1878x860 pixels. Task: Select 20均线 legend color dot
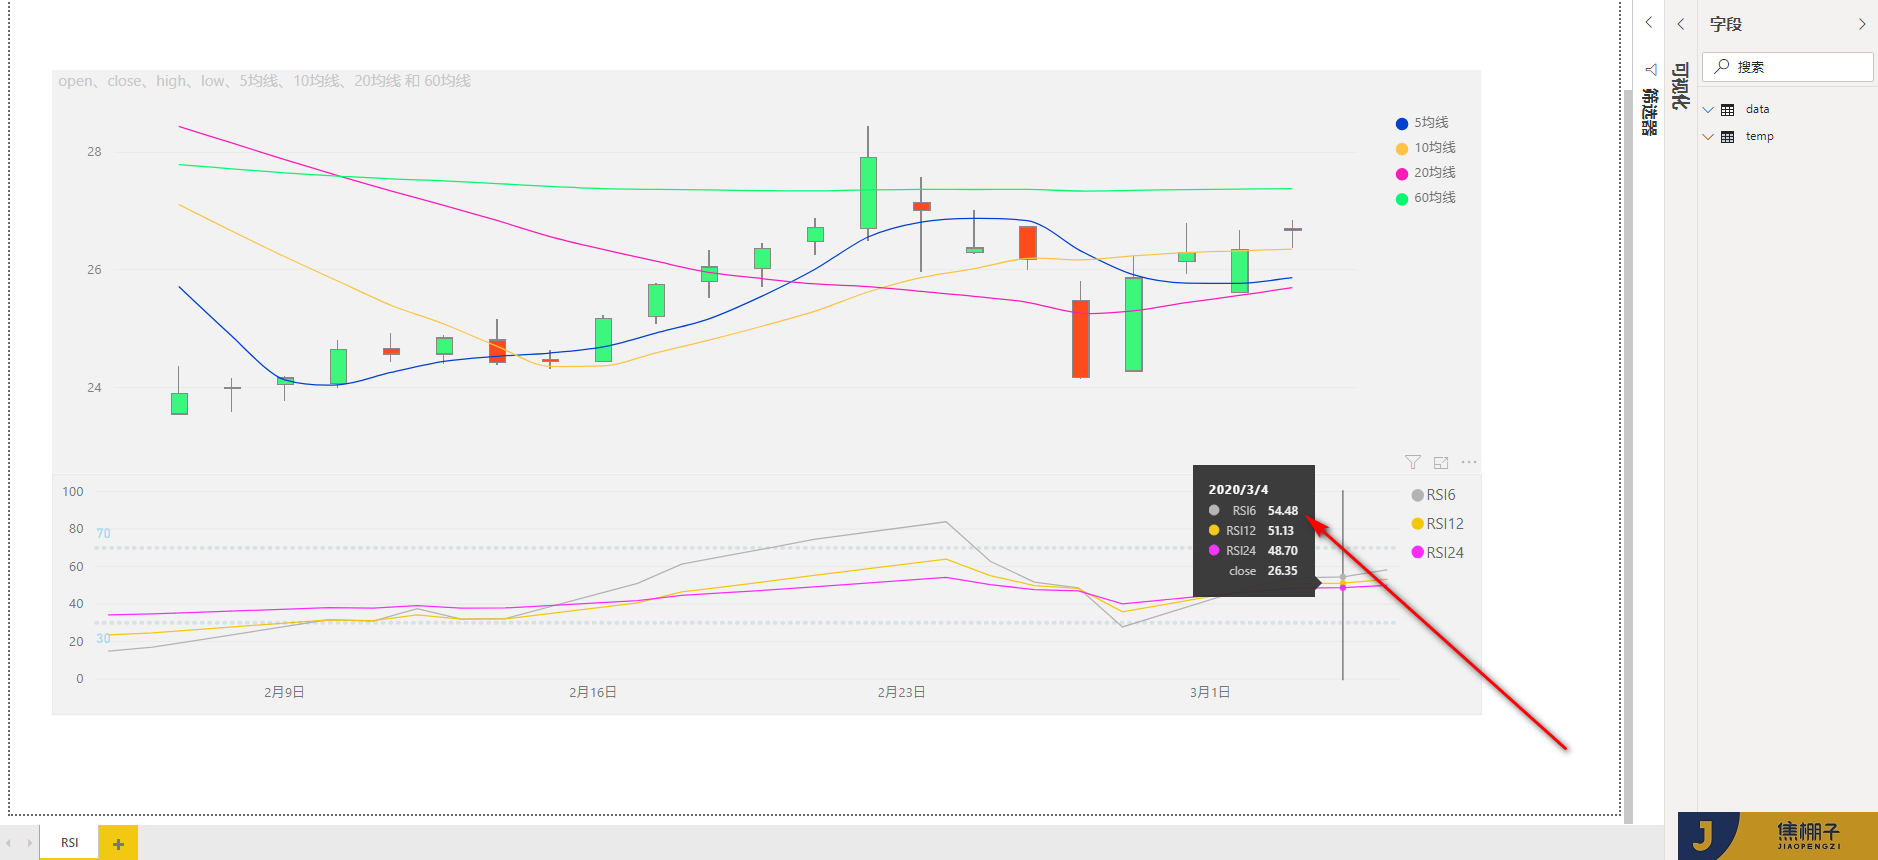1401,173
